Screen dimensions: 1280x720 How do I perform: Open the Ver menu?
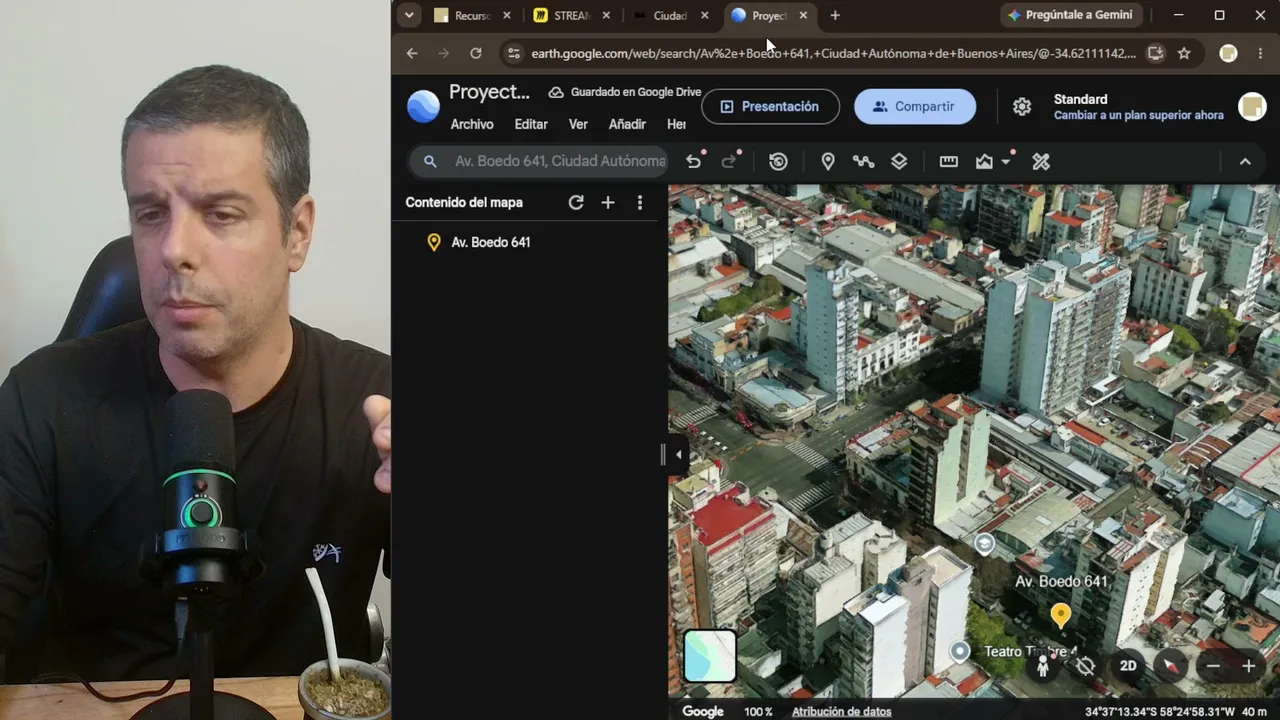578,124
